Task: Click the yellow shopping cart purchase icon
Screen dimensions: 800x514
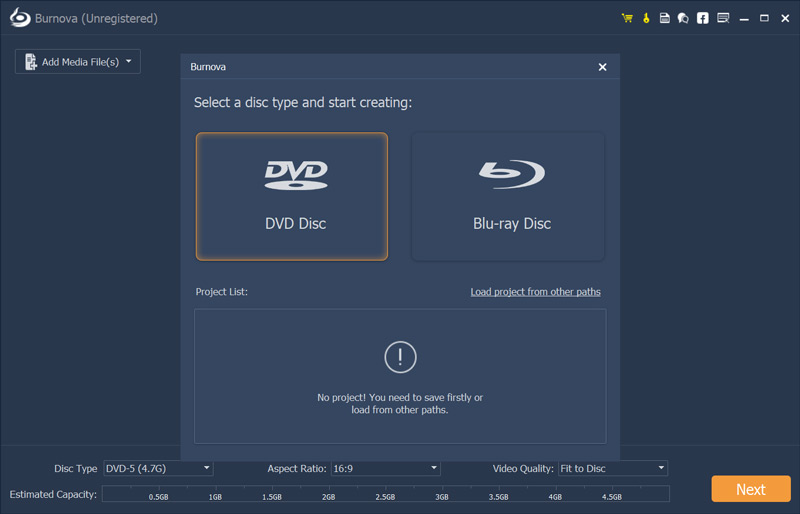Action: [627, 18]
